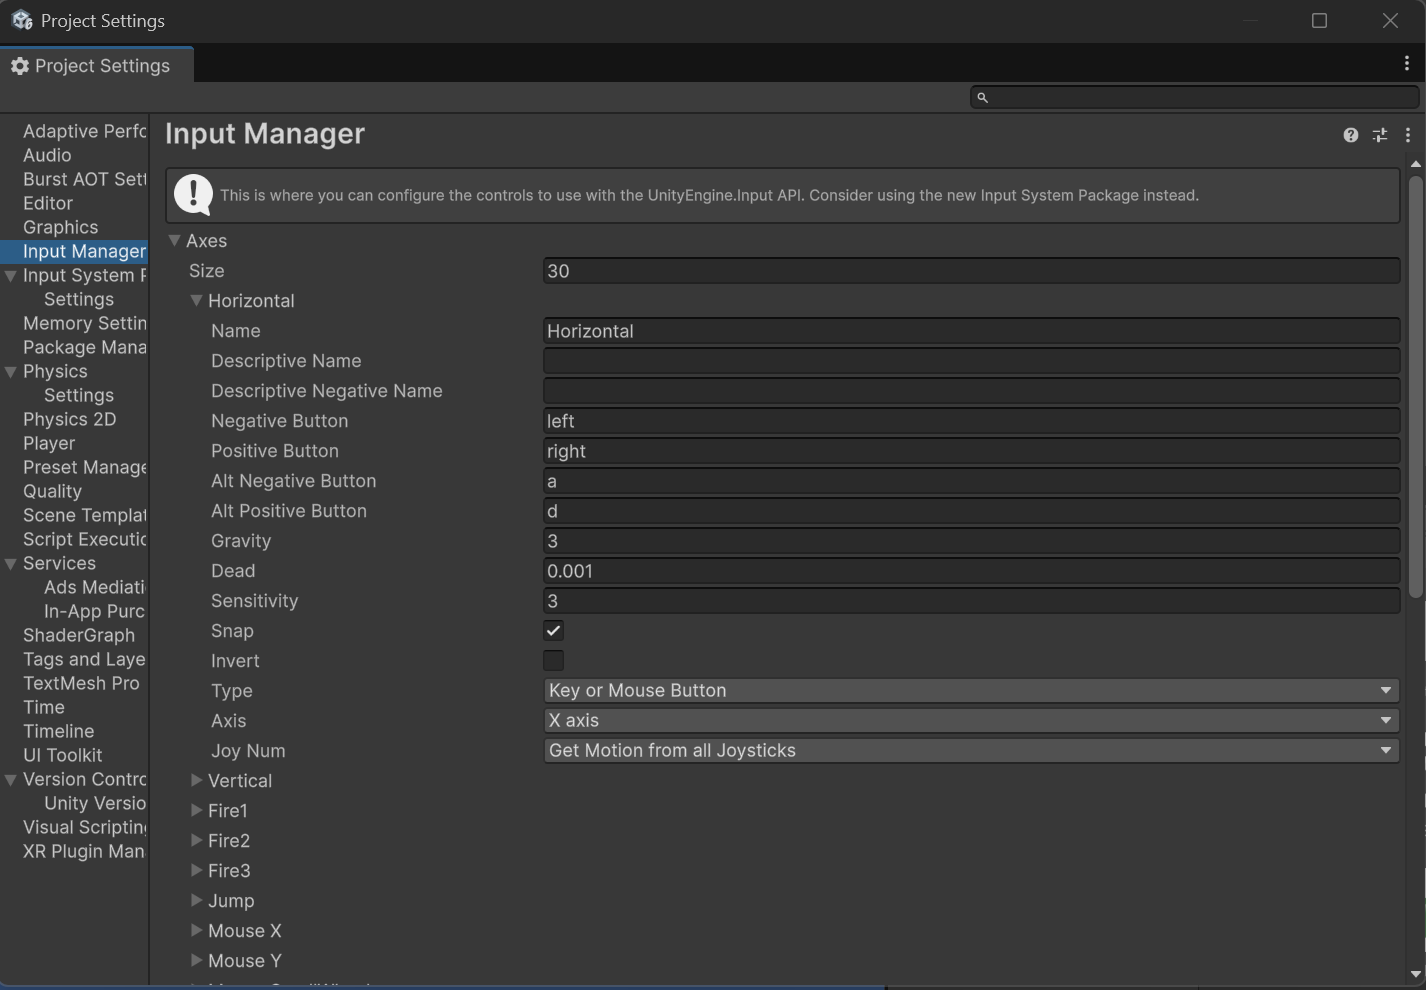This screenshot has width=1426, height=990.
Task: Open the Axis dropdown showing X axis
Action: (x=971, y=721)
